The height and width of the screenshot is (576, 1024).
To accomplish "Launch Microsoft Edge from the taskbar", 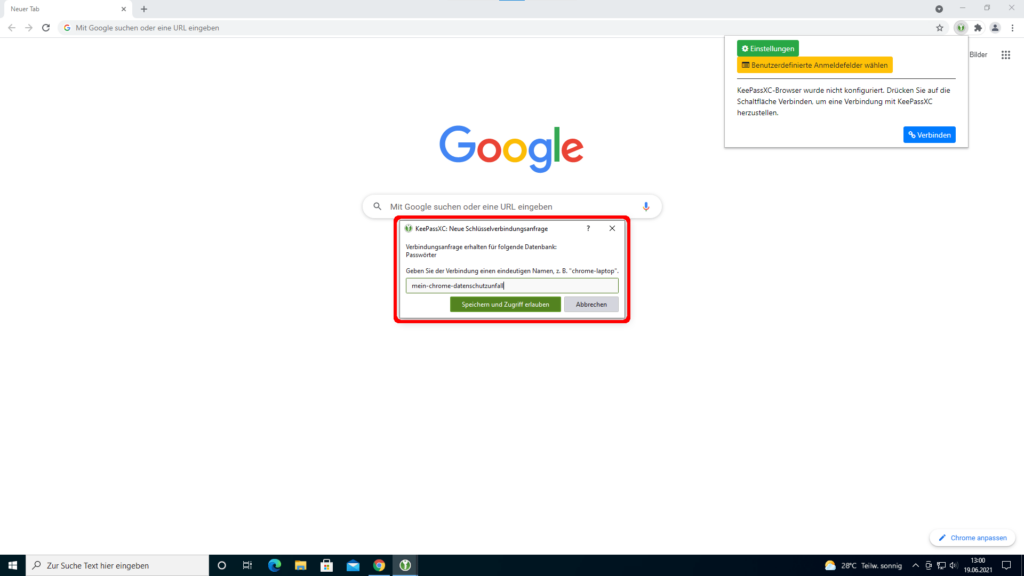I will 274,566.
